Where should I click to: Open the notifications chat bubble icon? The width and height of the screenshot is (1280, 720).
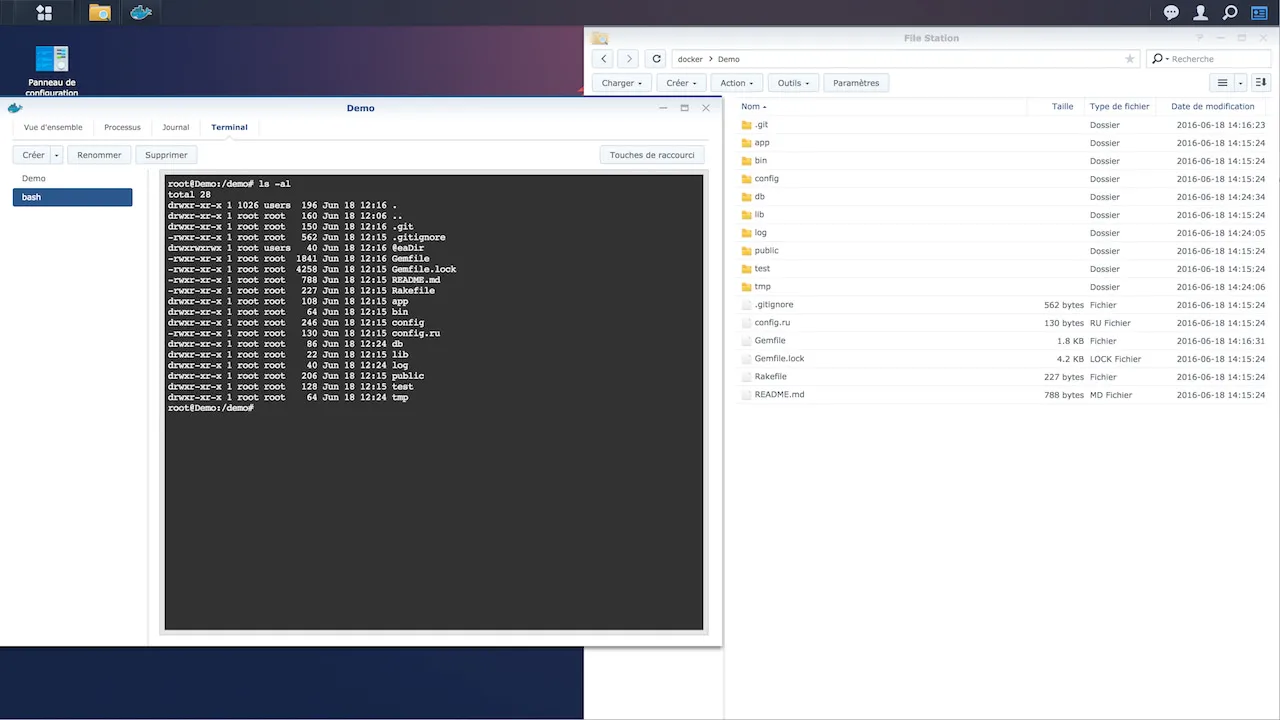tap(1171, 13)
